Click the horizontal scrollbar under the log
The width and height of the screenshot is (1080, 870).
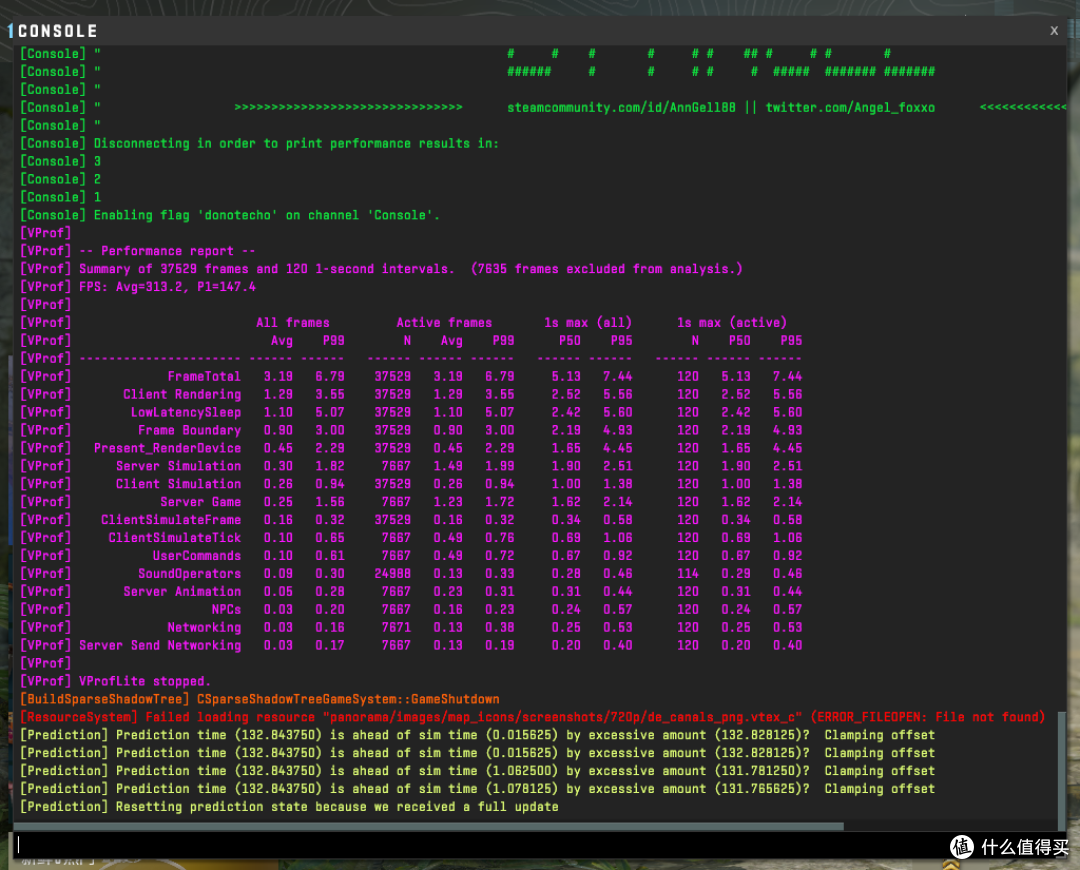coord(428,826)
